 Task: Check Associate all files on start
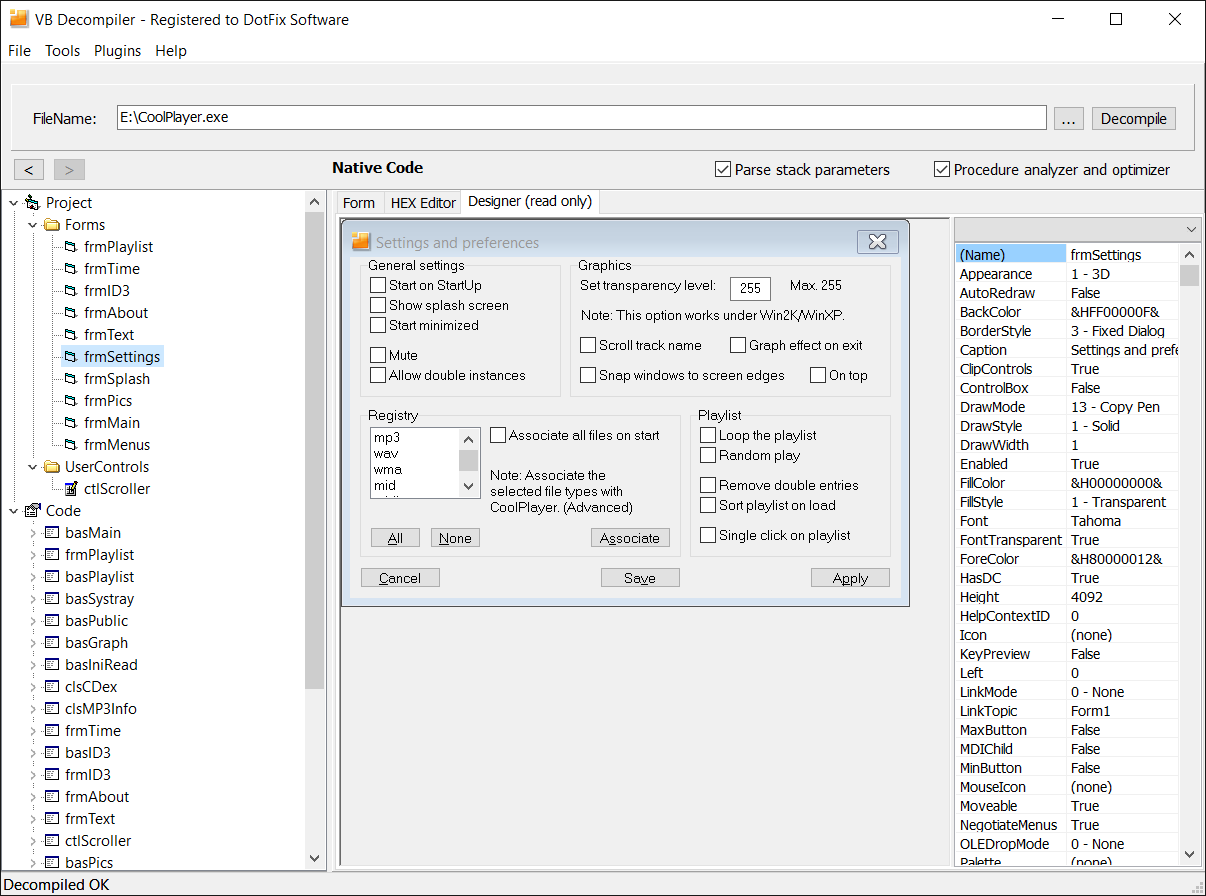(x=498, y=435)
